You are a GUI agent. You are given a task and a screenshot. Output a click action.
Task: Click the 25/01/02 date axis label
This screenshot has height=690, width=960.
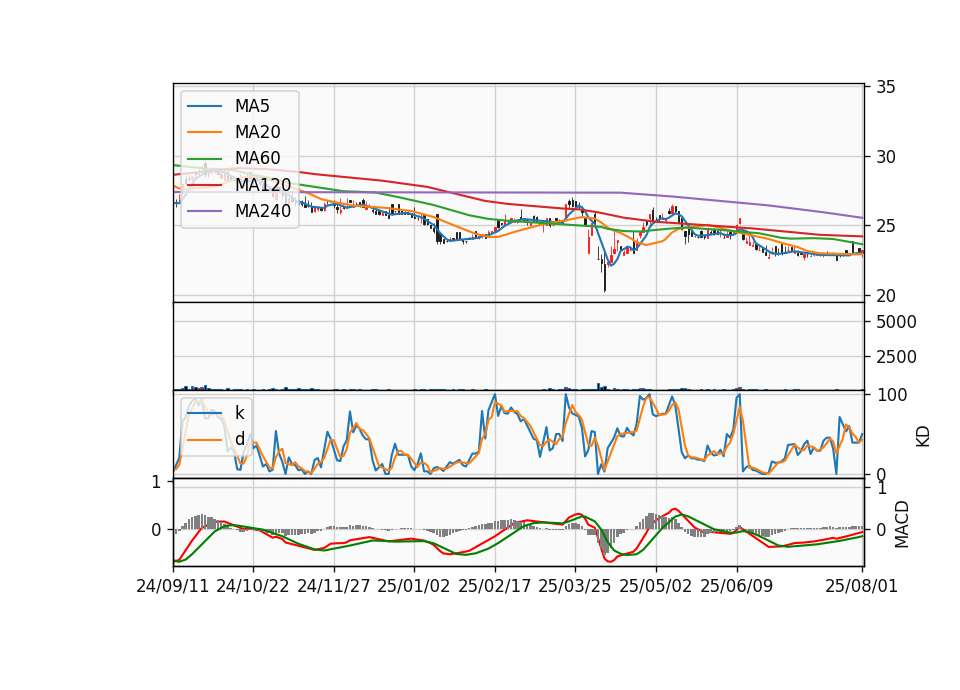414,586
